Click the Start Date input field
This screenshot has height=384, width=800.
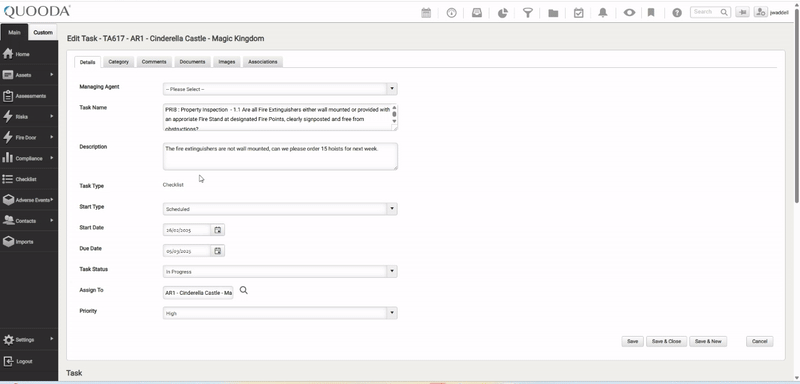(187, 230)
